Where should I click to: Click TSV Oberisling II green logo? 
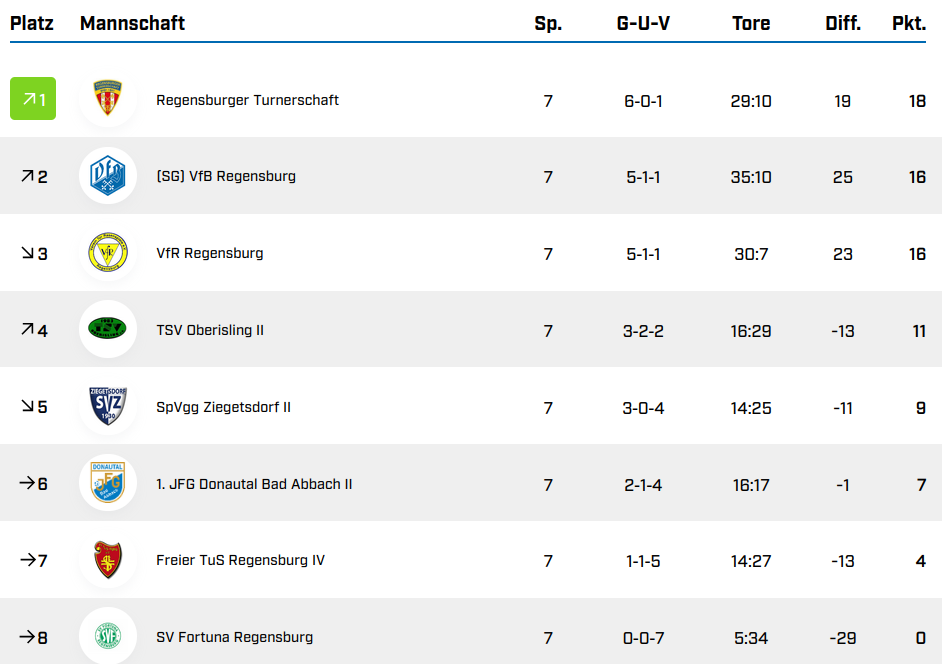pyautogui.click(x=107, y=329)
